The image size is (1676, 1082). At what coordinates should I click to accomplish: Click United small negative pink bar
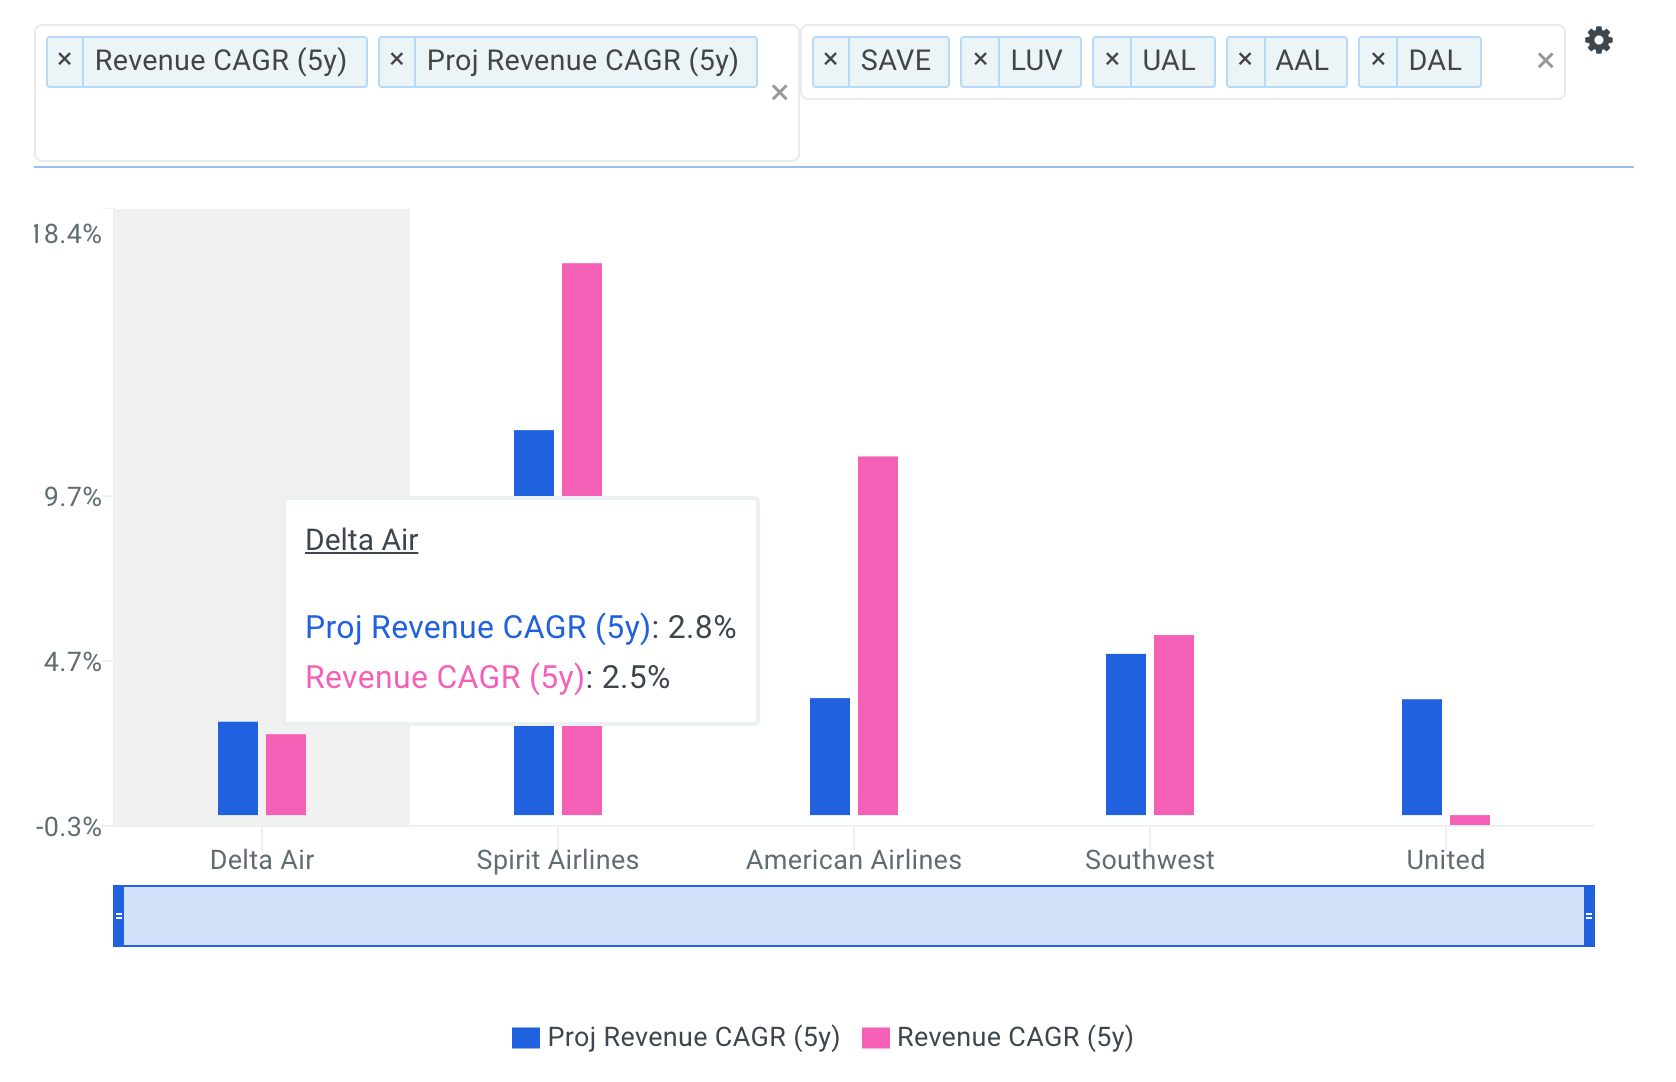tap(1470, 820)
